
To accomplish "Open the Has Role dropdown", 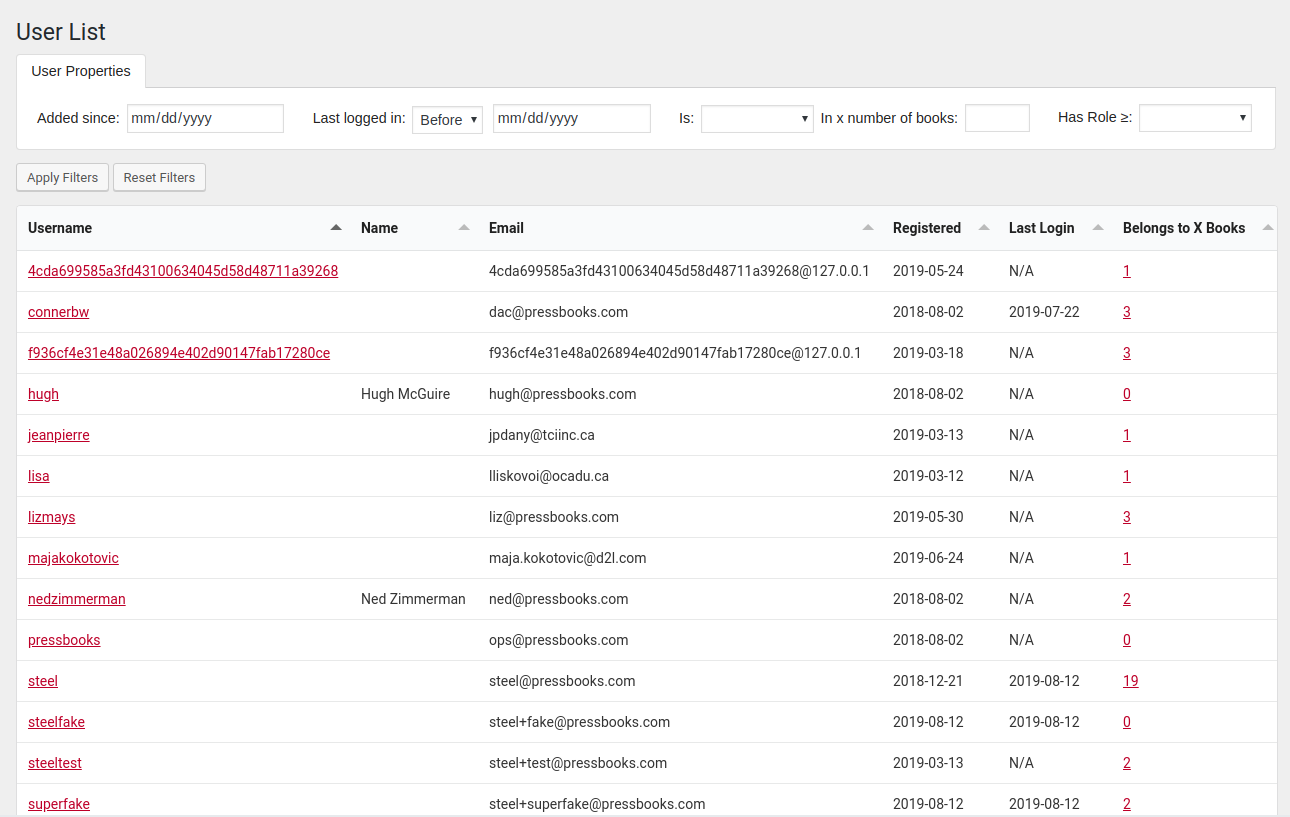I will click(x=1195, y=118).
